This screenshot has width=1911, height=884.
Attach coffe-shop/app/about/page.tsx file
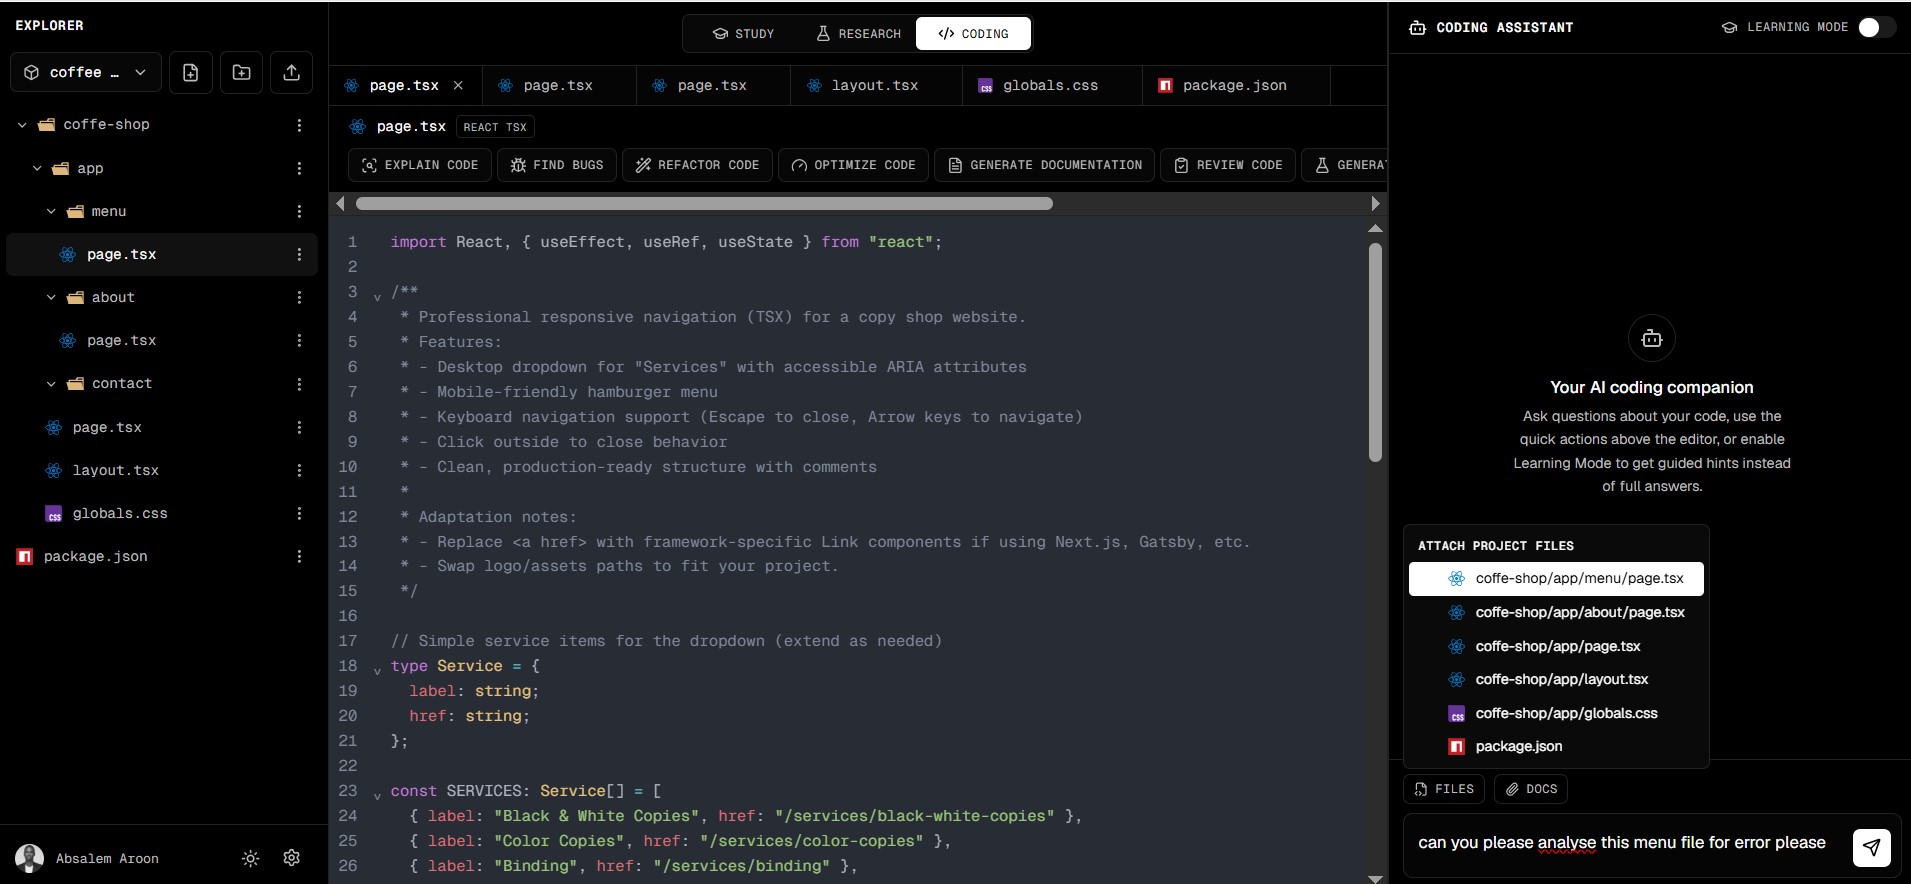(x=1556, y=612)
